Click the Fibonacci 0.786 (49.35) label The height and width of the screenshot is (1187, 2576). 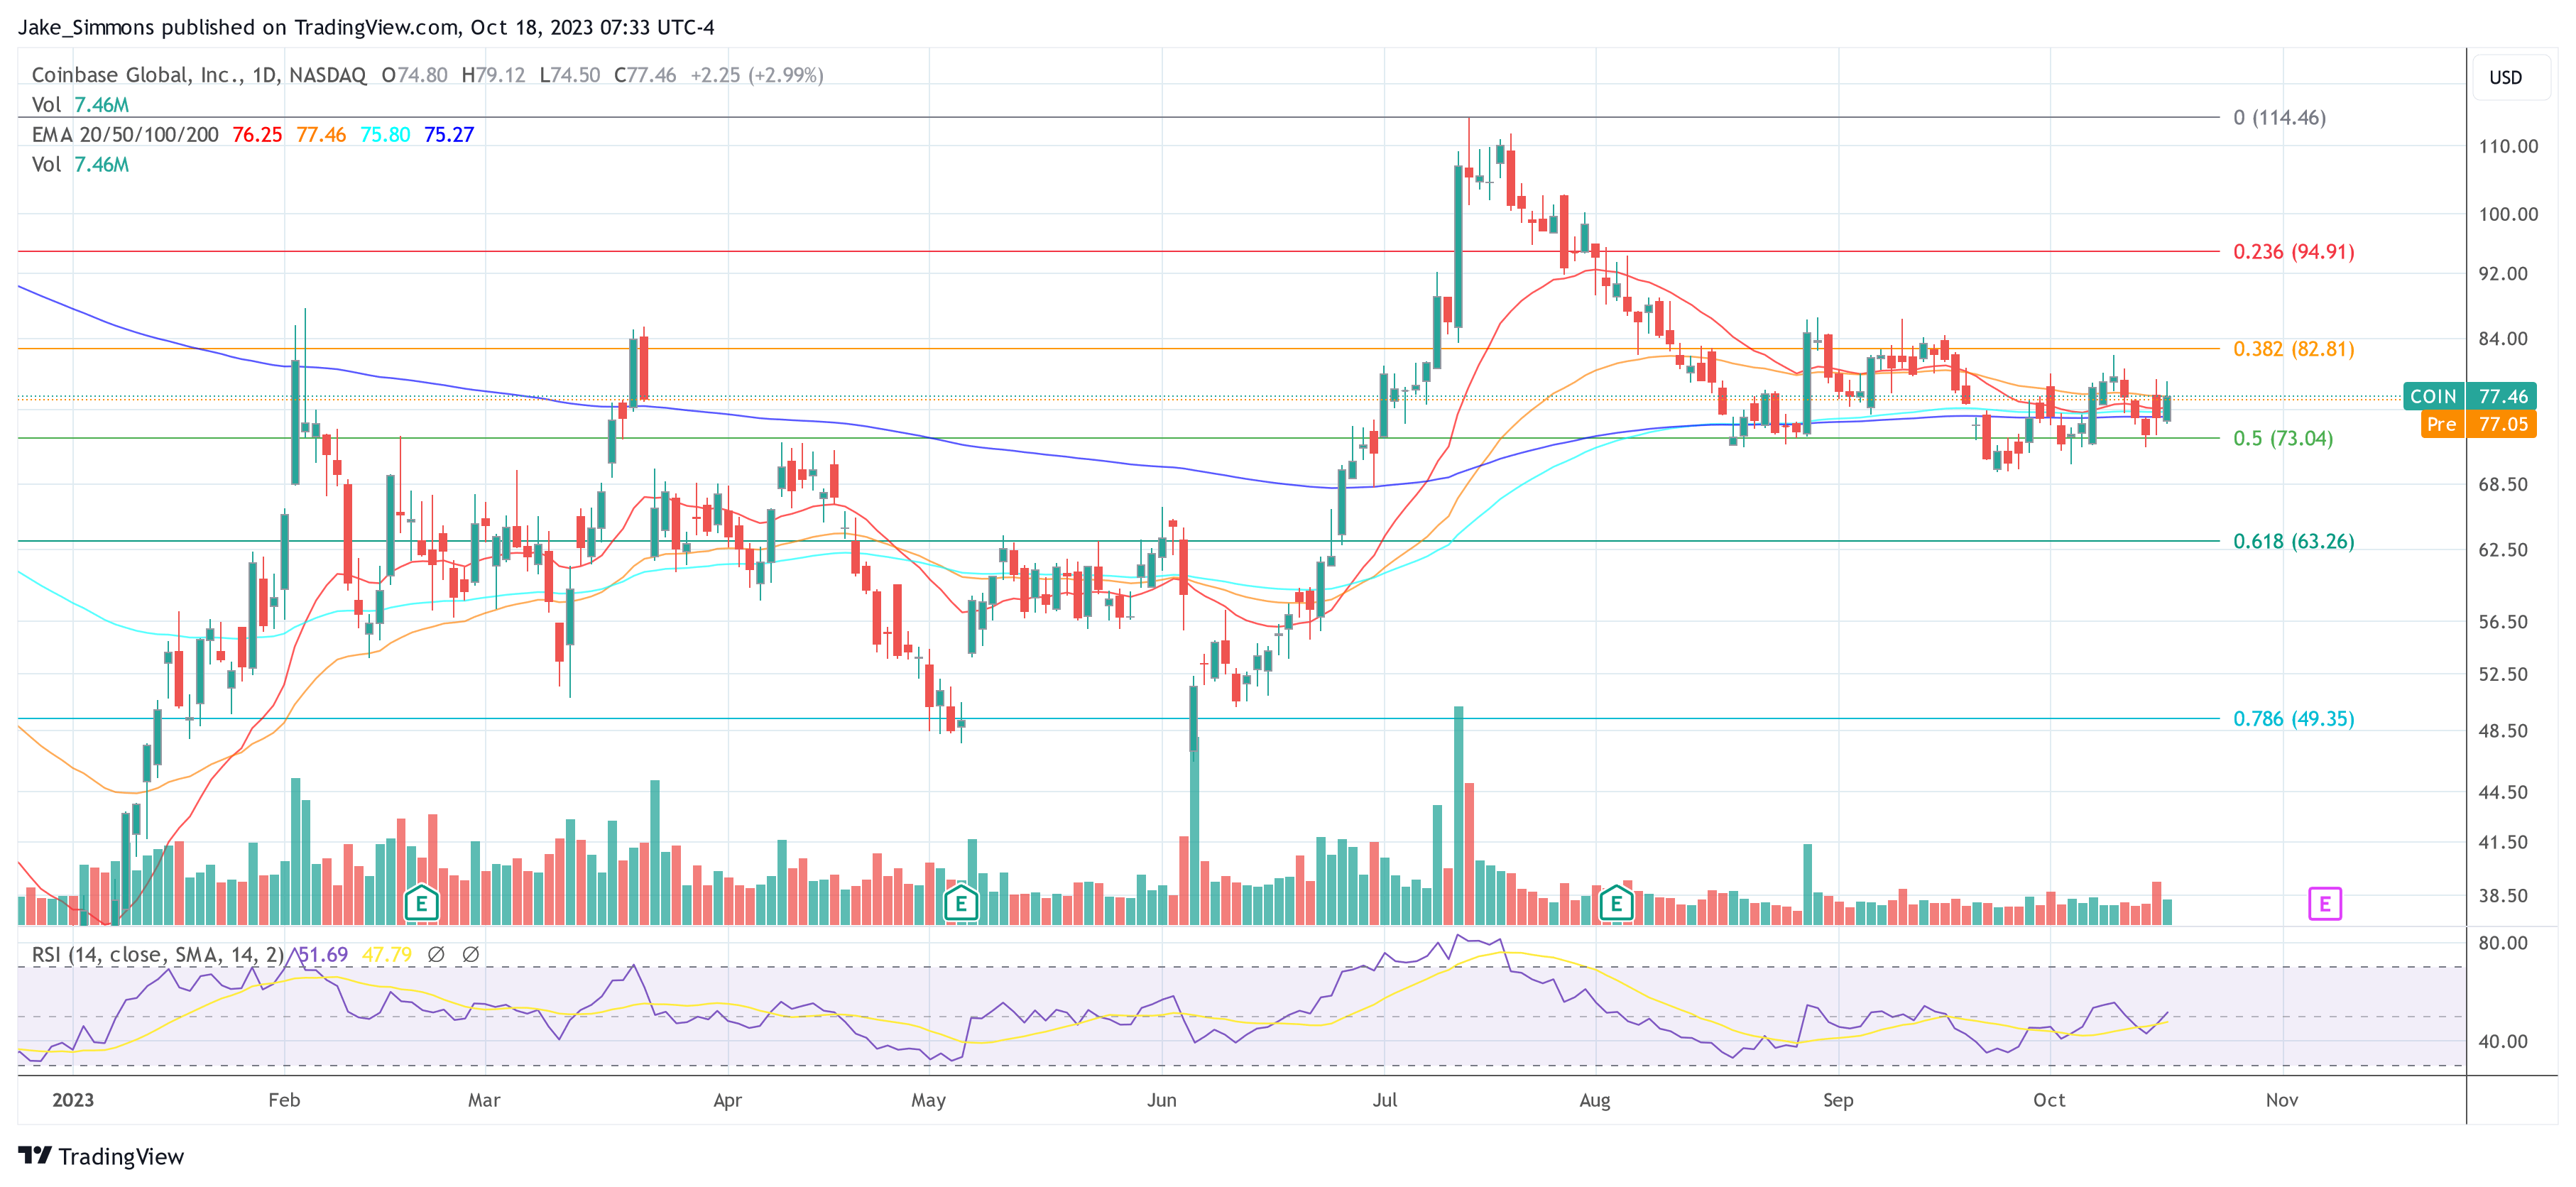[2293, 719]
